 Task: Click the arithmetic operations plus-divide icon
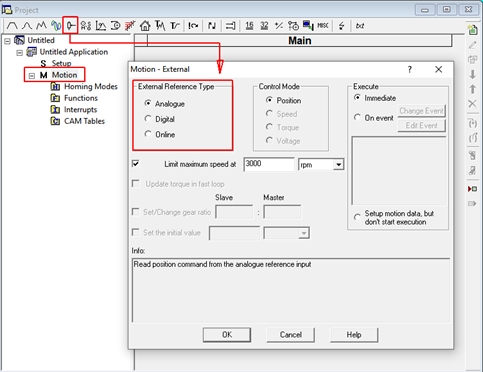[x=279, y=26]
